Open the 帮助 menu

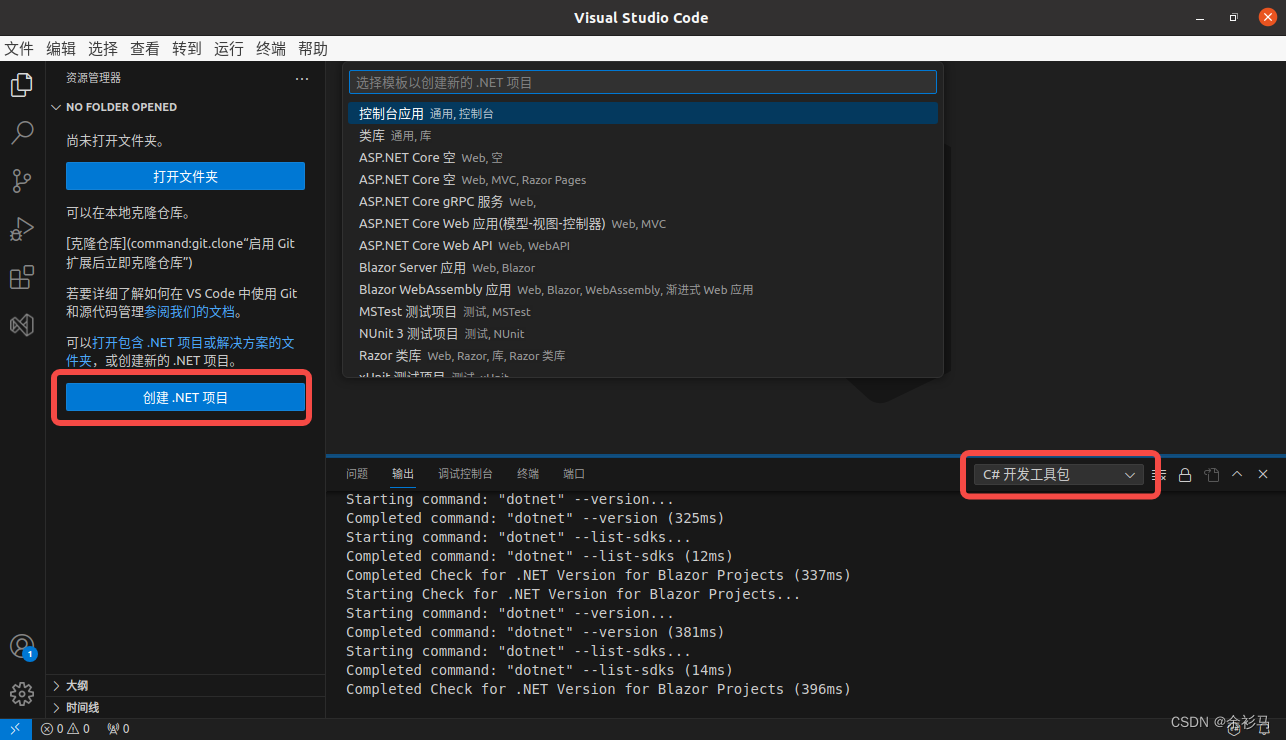point(313,48)
